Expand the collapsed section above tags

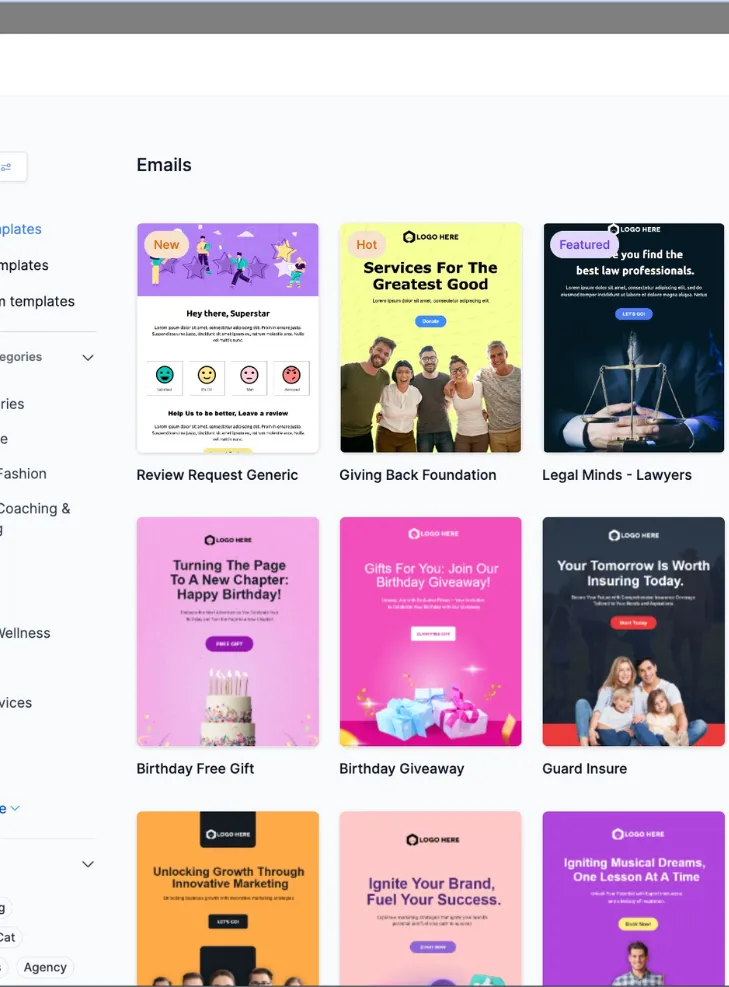(x=88, y=864)
